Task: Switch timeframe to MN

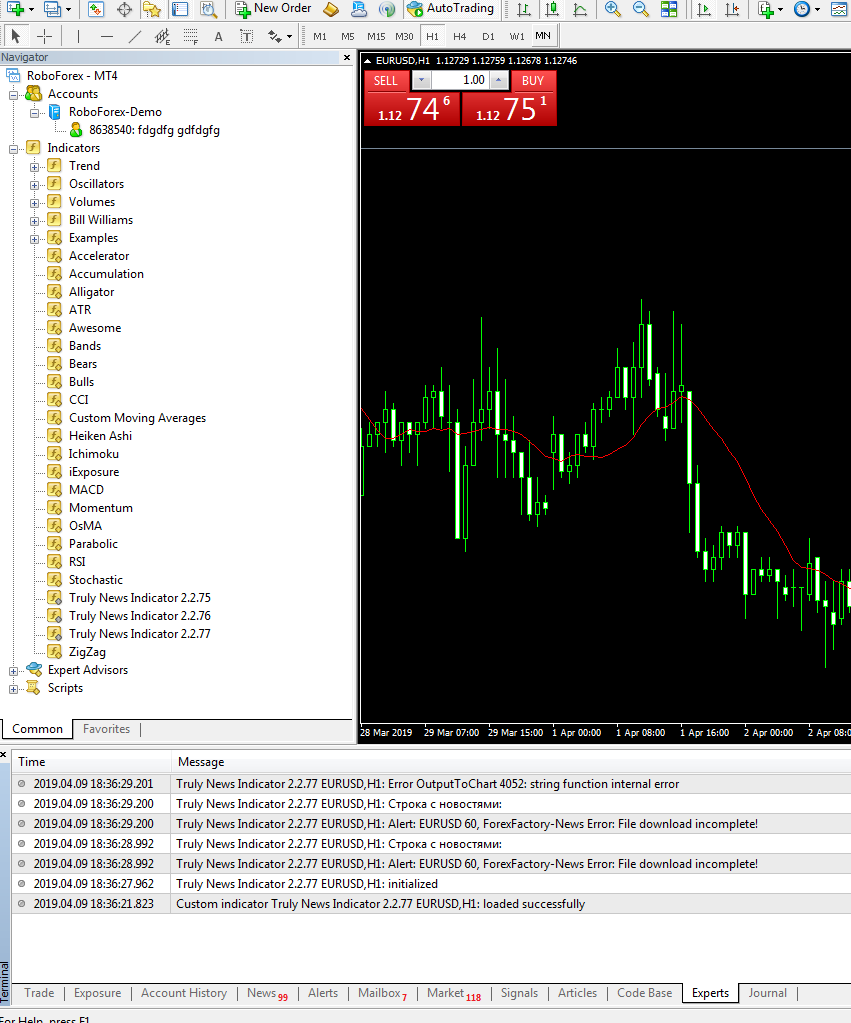Action: [x=543, y=36]
